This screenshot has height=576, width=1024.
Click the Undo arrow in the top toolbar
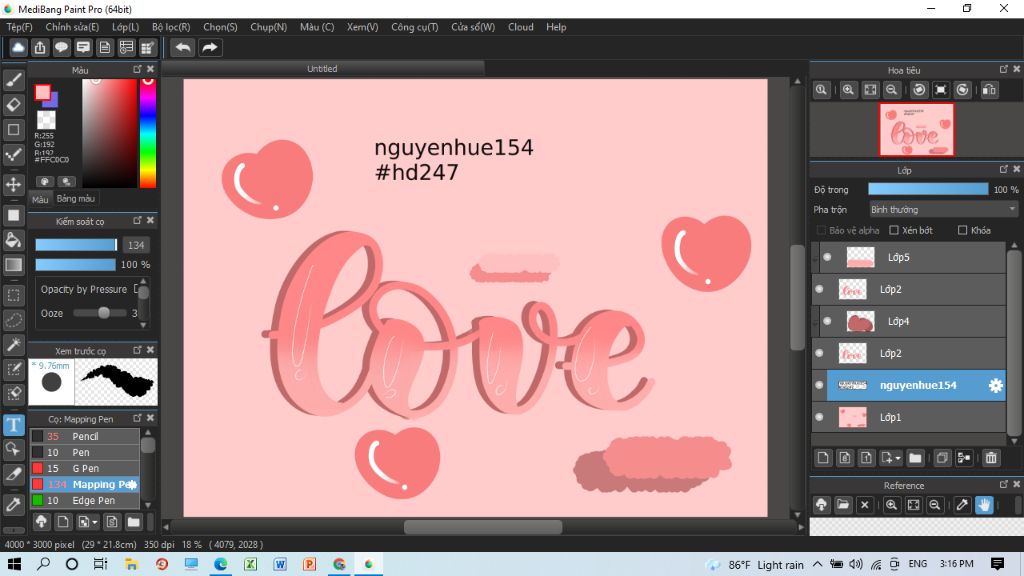click(183, 47)
